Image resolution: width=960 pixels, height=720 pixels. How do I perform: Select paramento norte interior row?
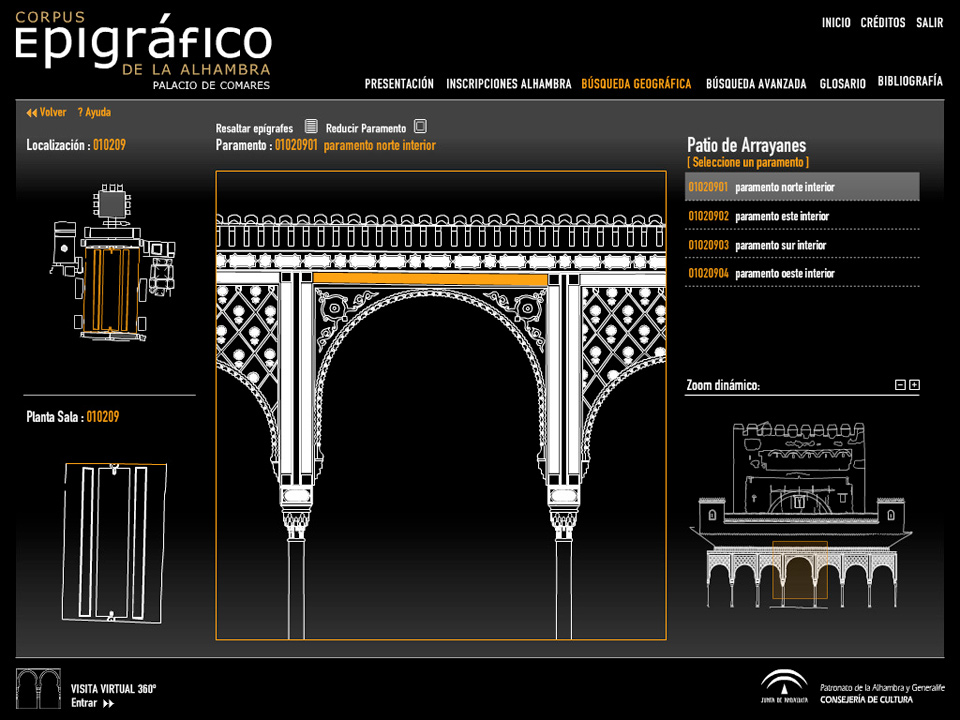click(802, 187)
